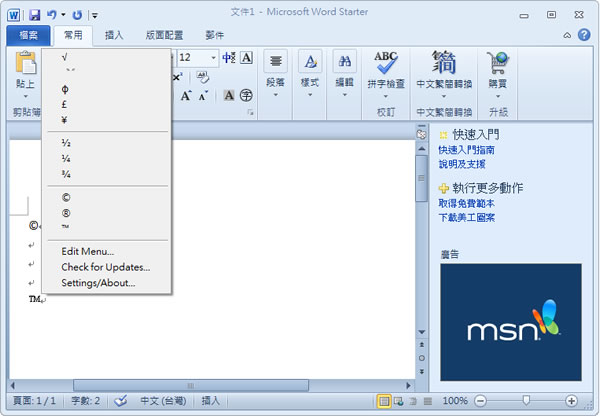Click the Grow Font icon
This screenshot has width=600, height=416.
187,96
